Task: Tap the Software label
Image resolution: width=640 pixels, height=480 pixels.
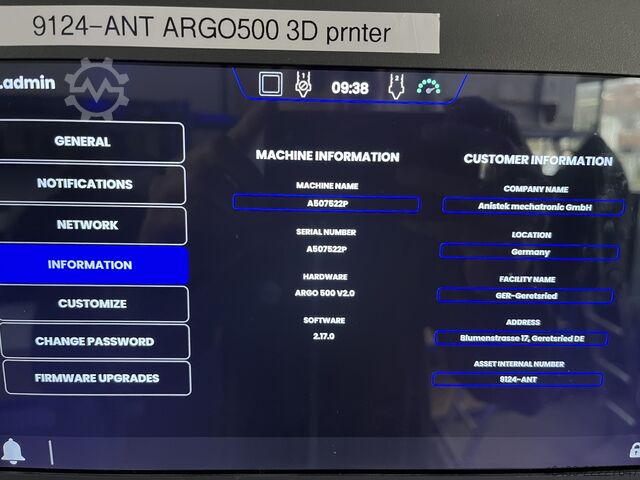Action: pos(324,320)
